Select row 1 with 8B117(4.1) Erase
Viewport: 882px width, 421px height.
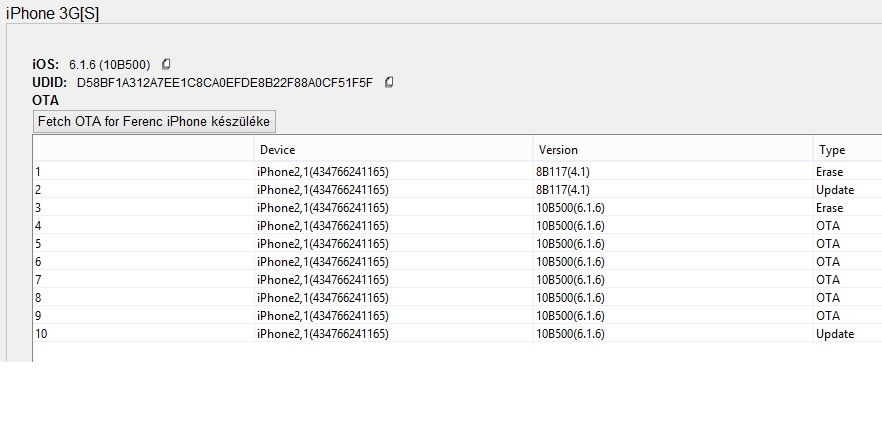[x=457, y=172]
